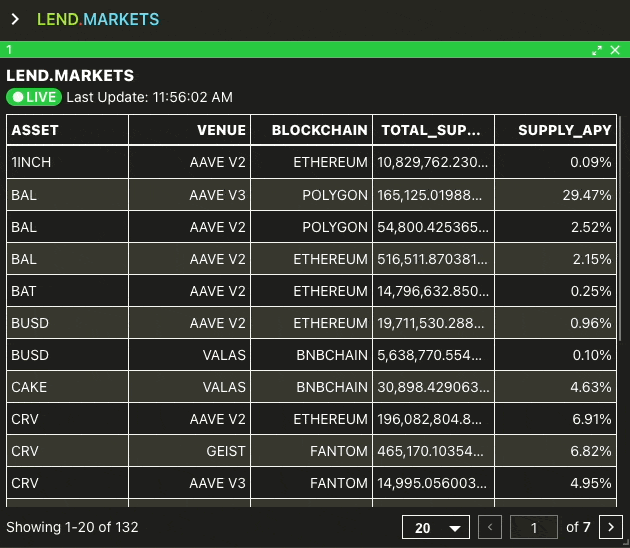The width and height of the screenshot is (630, 548).
Task: Select the 1INCH asset cell
Action: tap(68, 162)
